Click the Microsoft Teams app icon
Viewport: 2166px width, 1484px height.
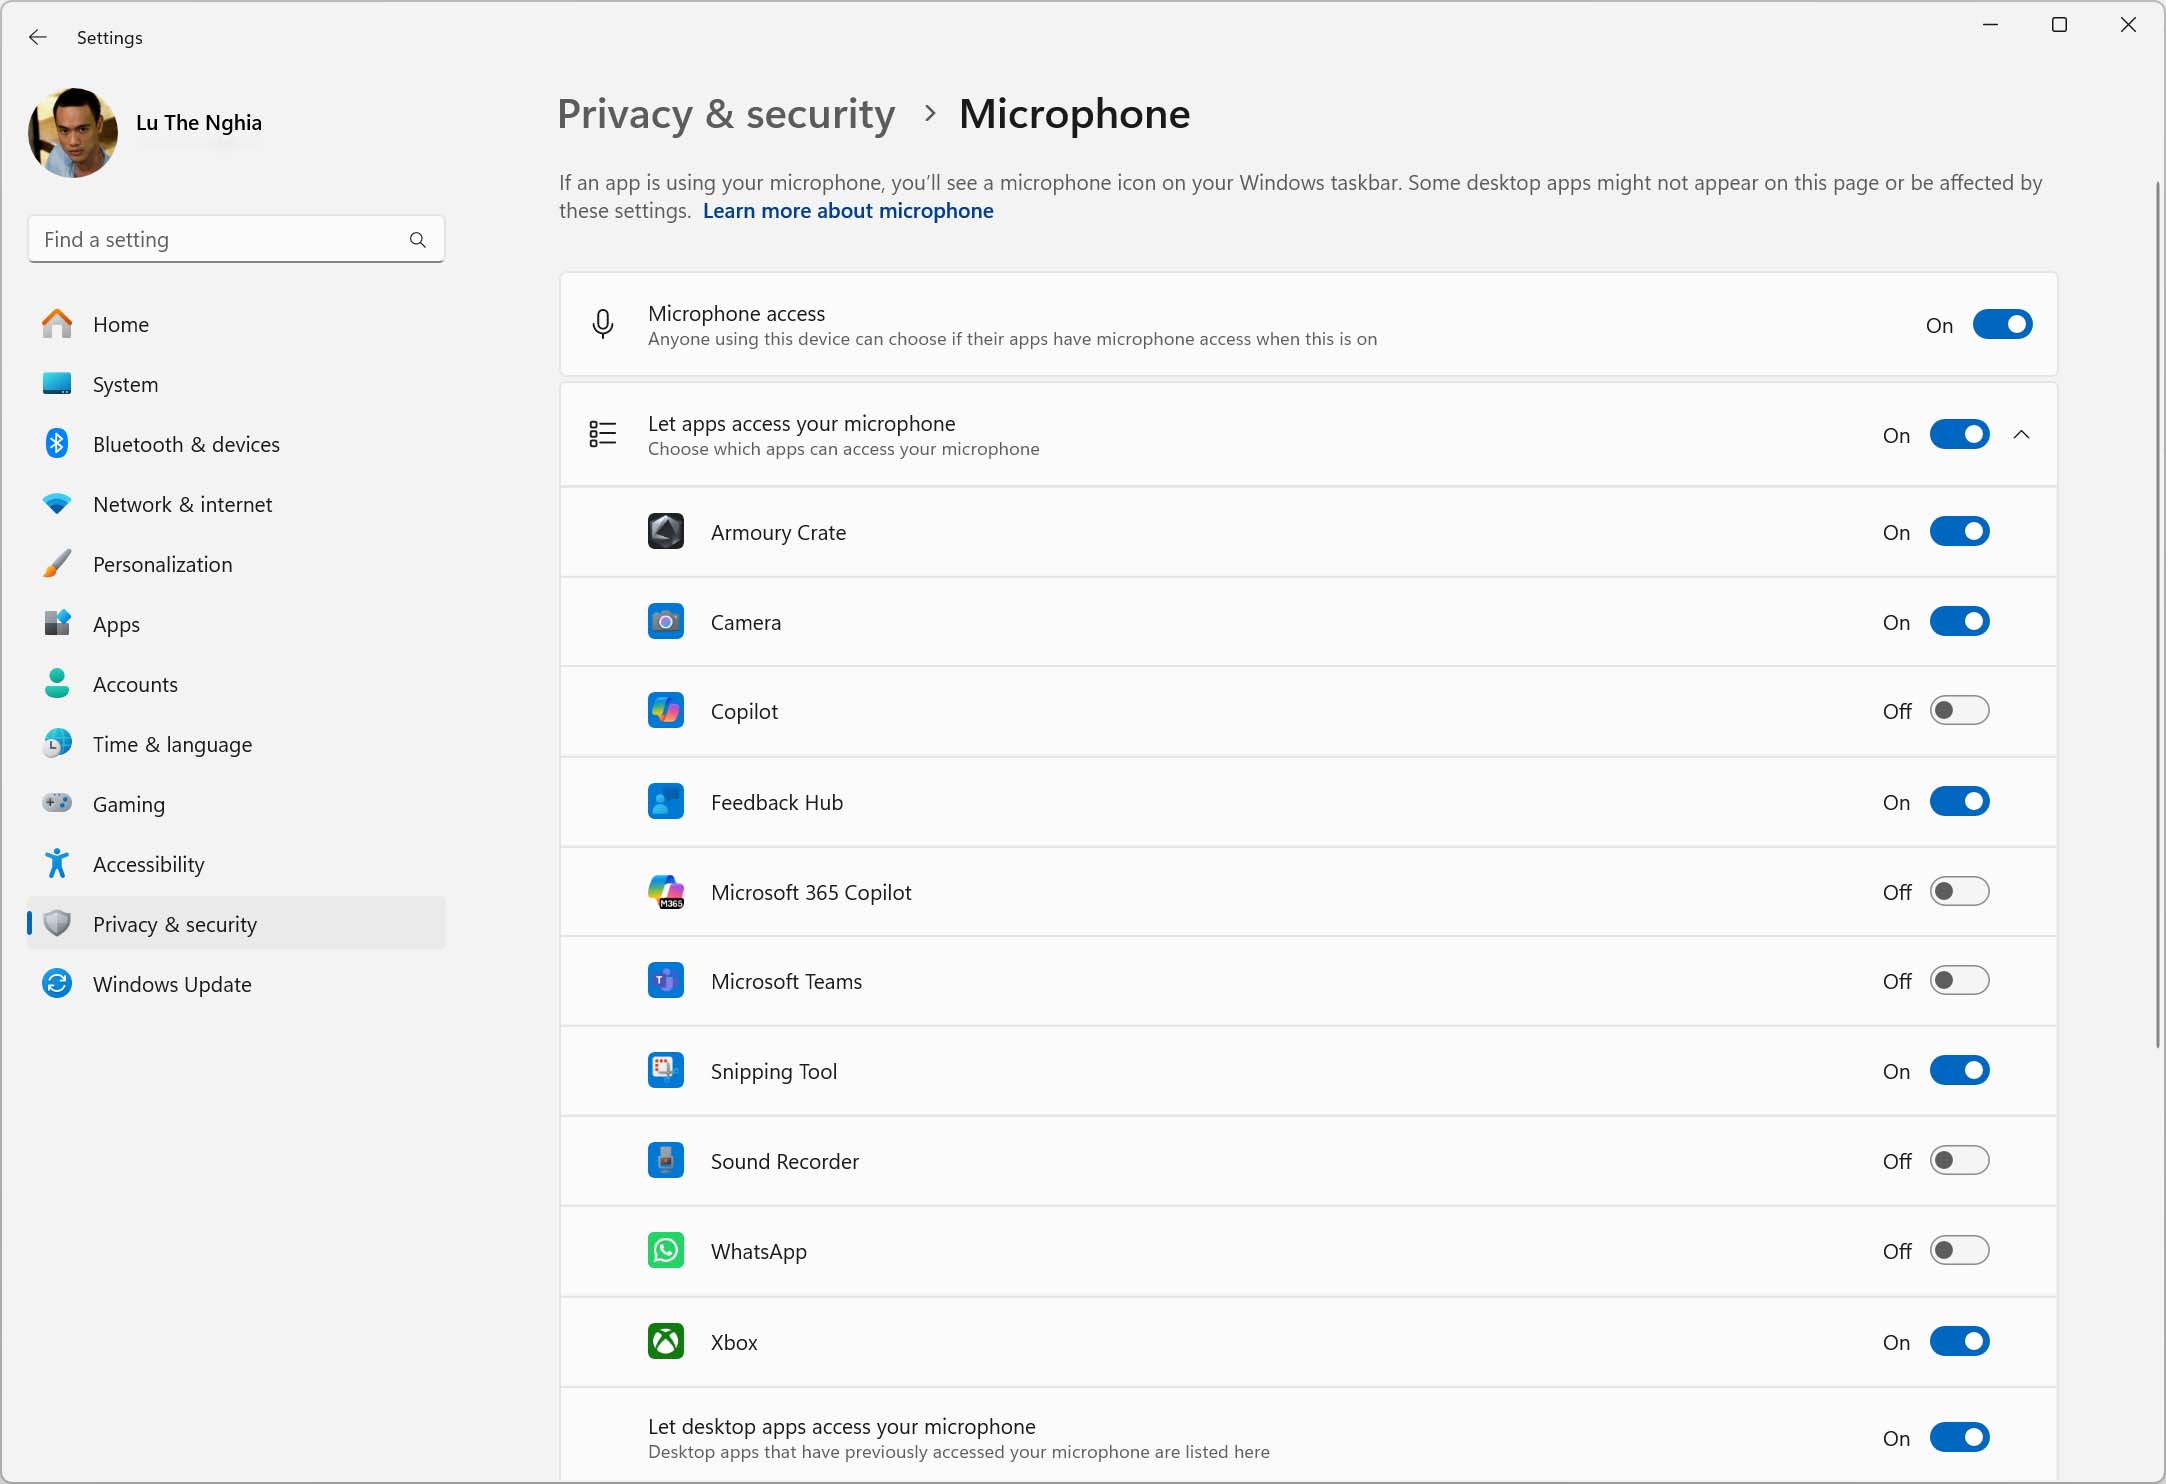pos(665,980)
